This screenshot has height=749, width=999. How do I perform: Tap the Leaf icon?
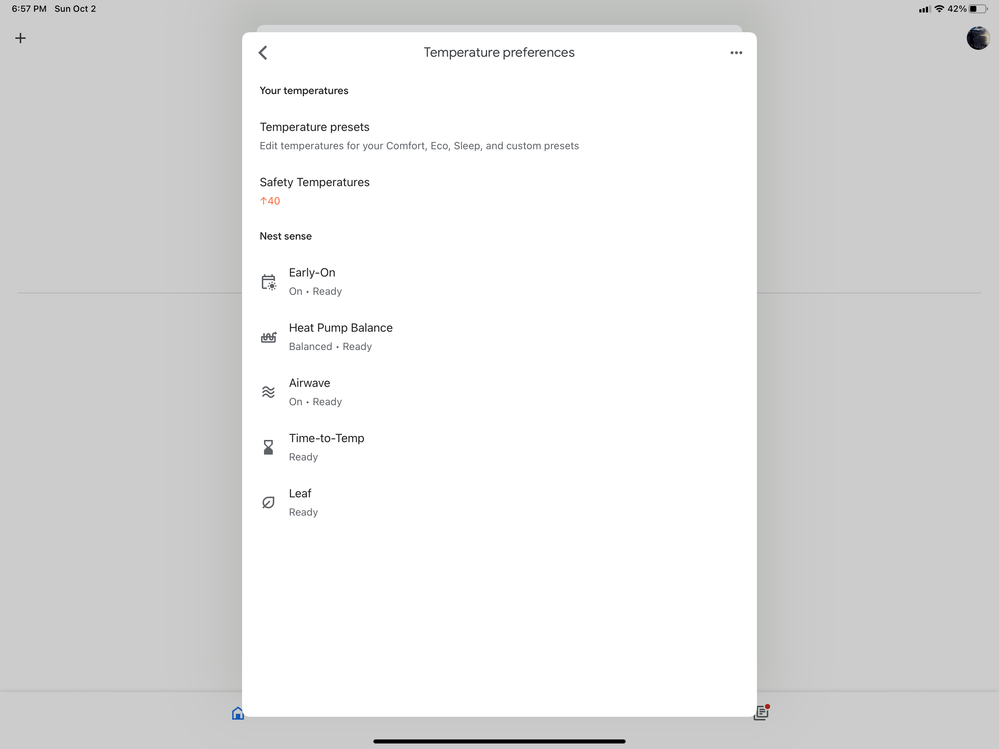[269, 503]
